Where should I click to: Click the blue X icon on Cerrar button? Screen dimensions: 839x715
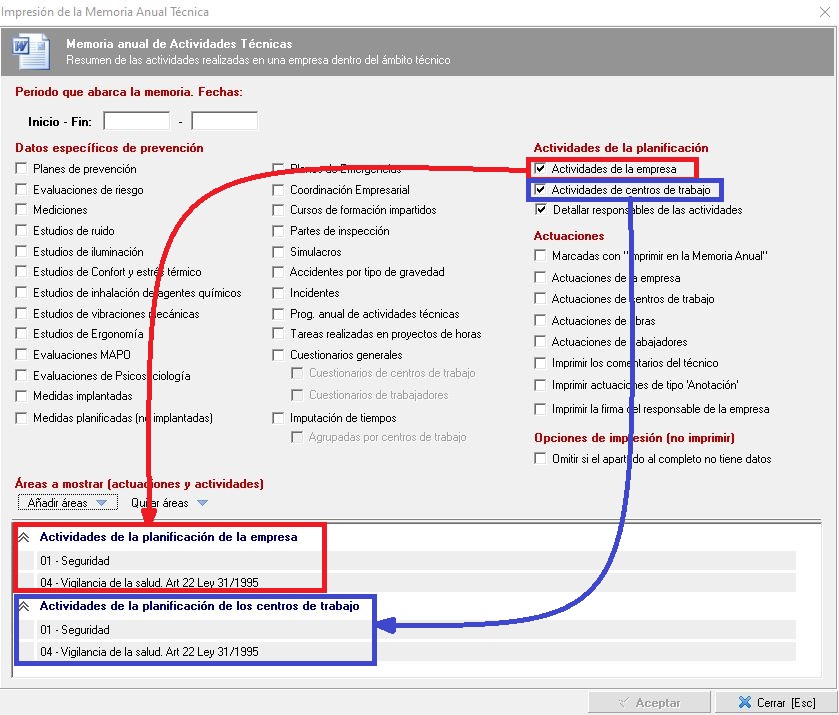744,702
